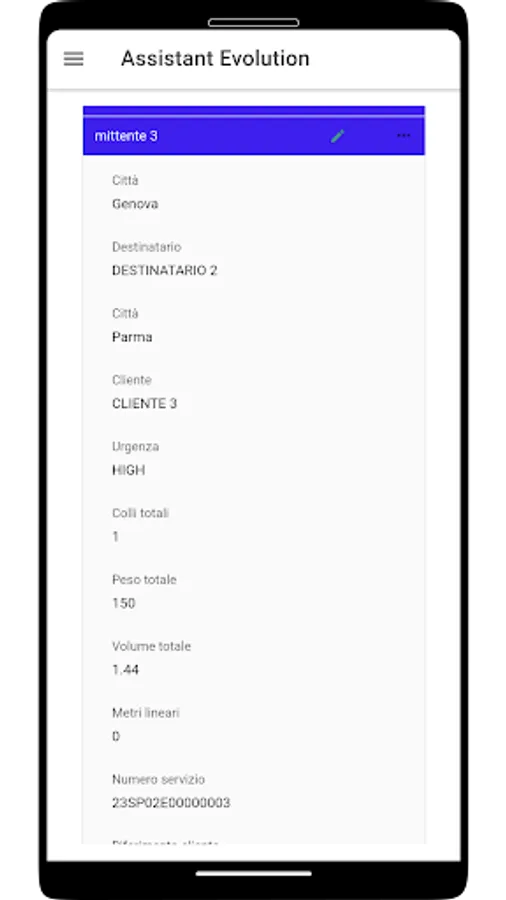Select the mittente 3 card header
The height and width of the screenshot is (900, 506).
click(254, 135)
